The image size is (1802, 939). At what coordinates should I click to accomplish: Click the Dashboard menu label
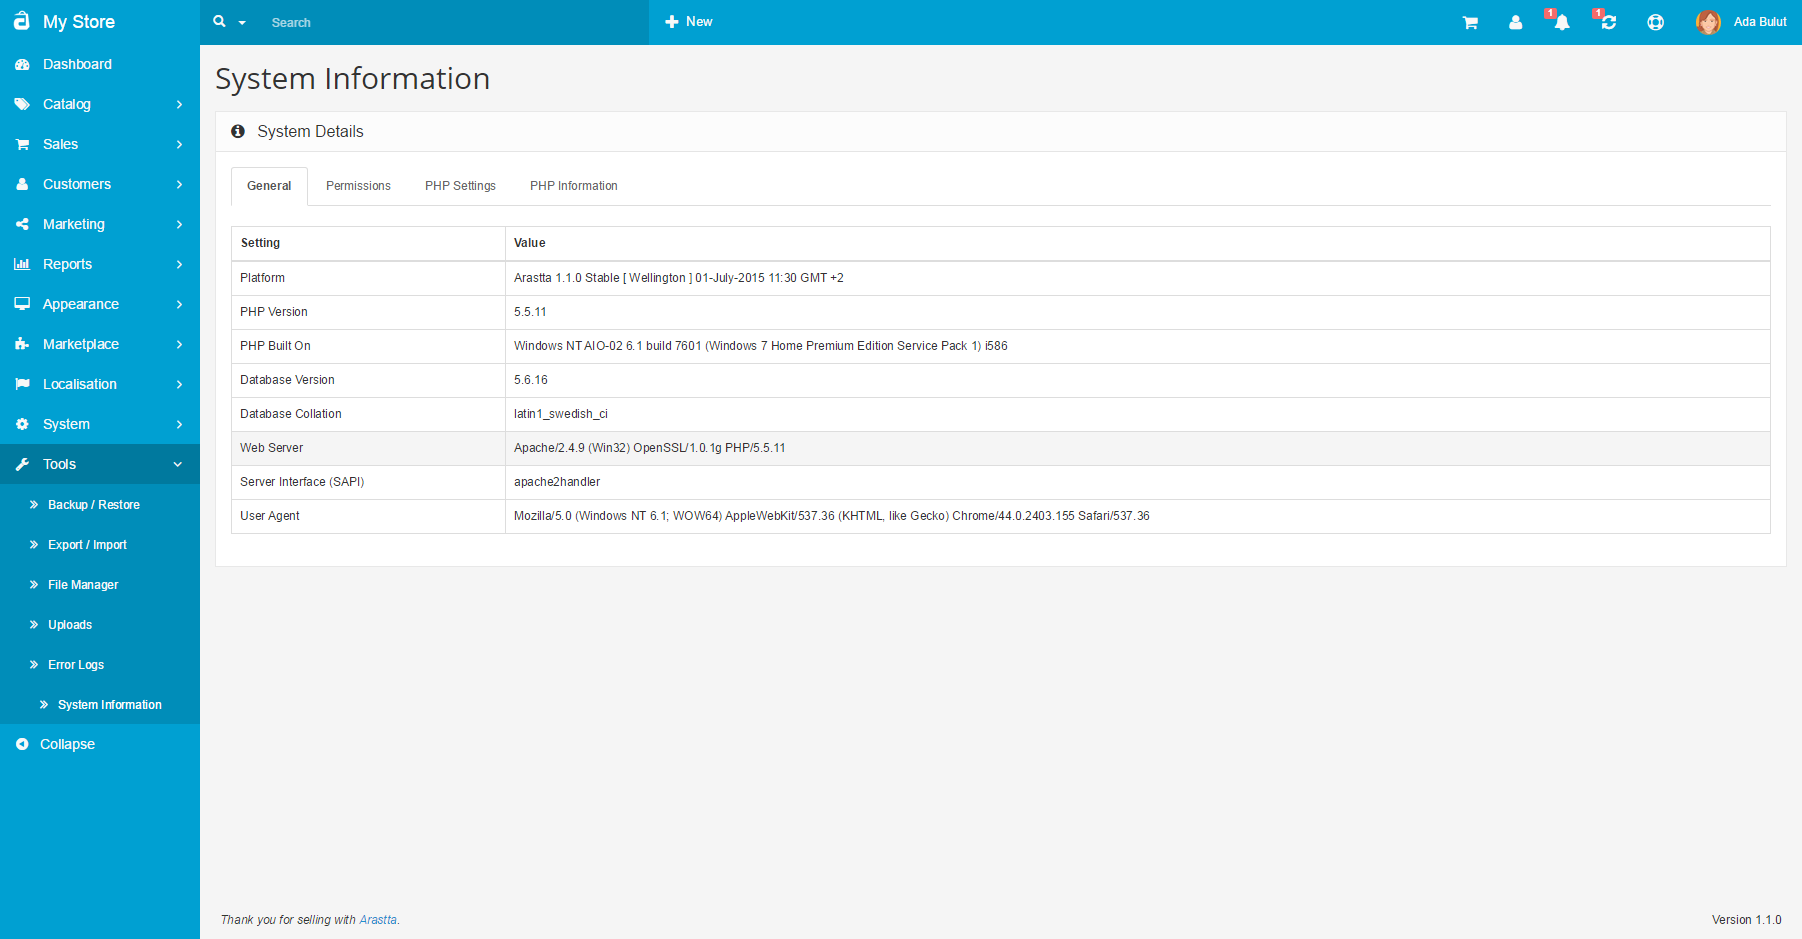coord(77,64)
